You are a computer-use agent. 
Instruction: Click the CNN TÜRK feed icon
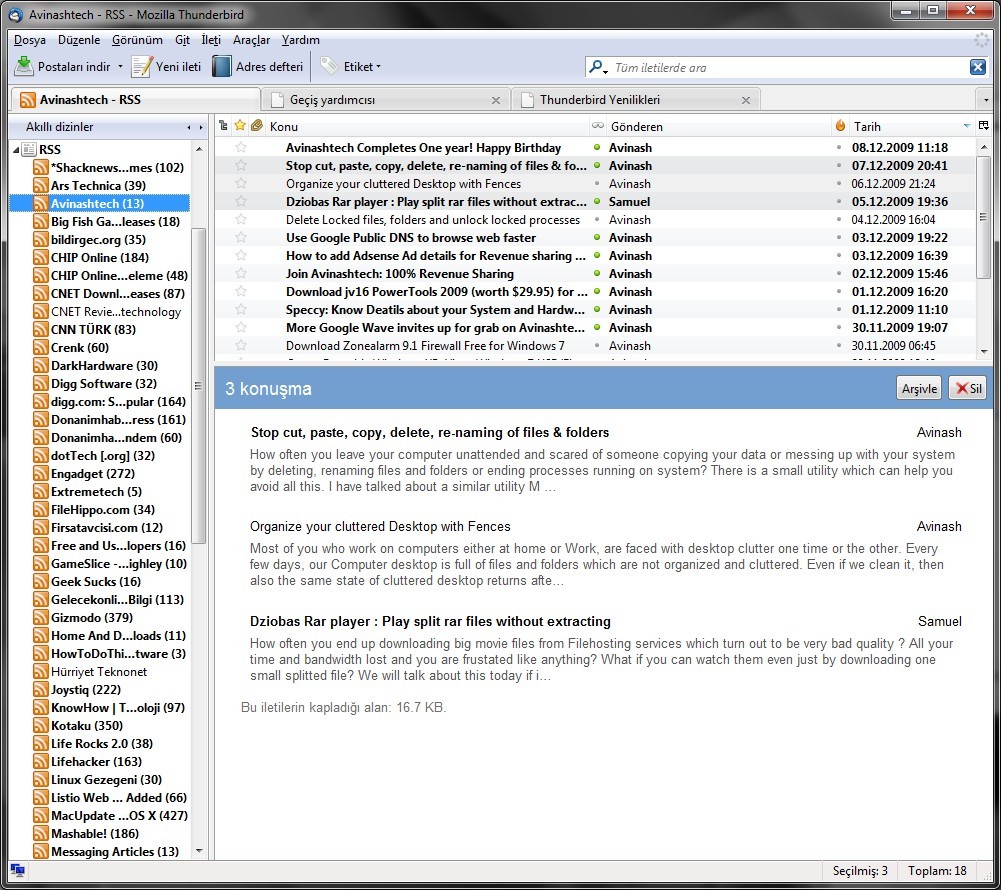(41, 329)
